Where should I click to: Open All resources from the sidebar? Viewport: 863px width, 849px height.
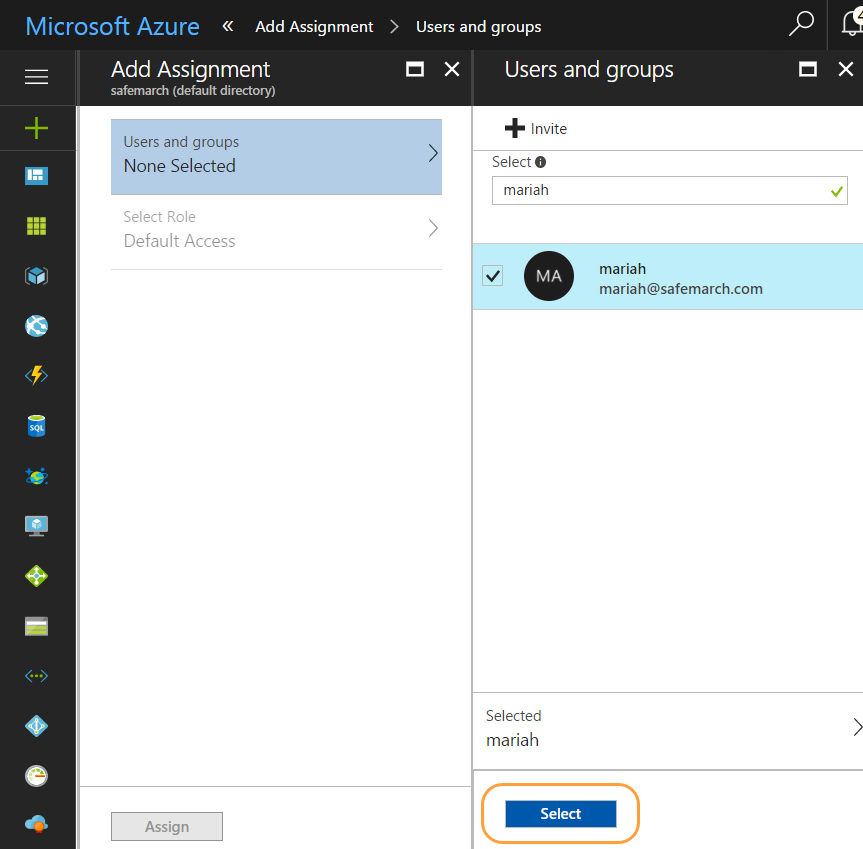pyautogui.click(x=36, y=226)
